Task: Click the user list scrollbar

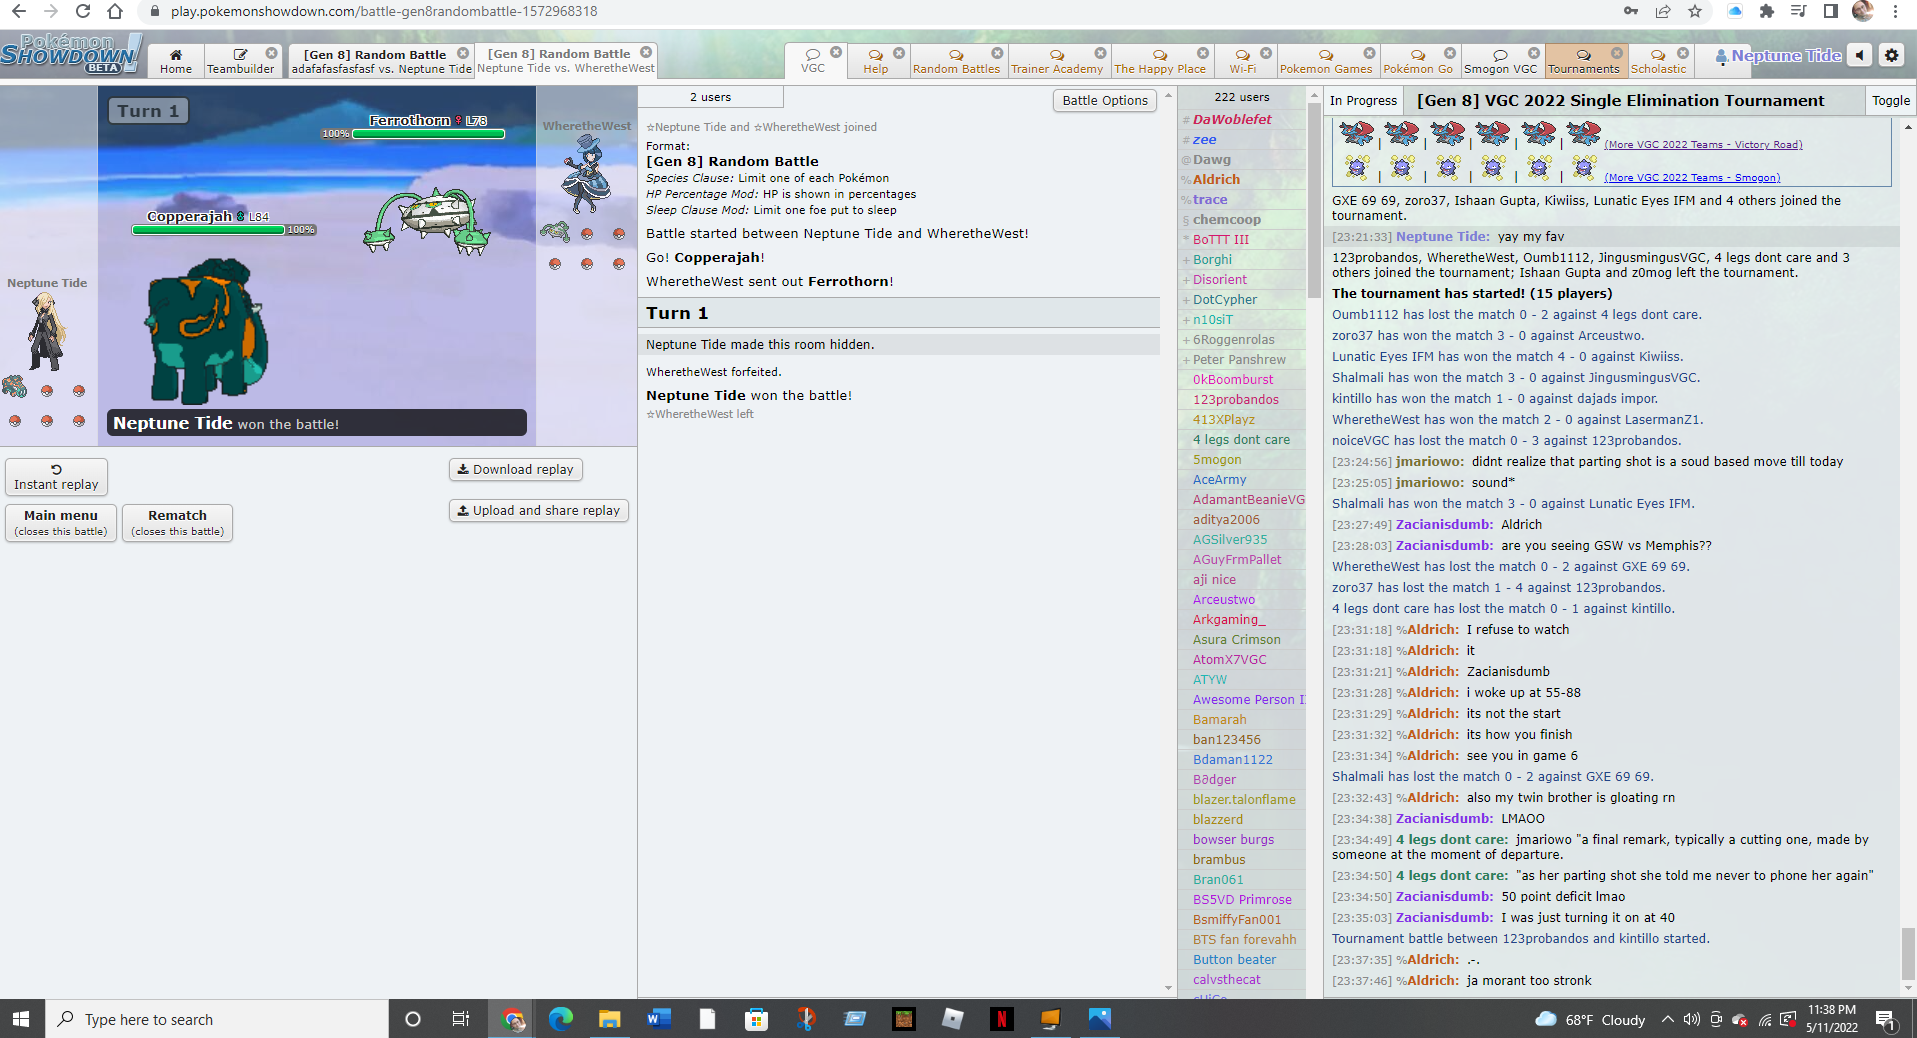Action: tap(1313, 200)
